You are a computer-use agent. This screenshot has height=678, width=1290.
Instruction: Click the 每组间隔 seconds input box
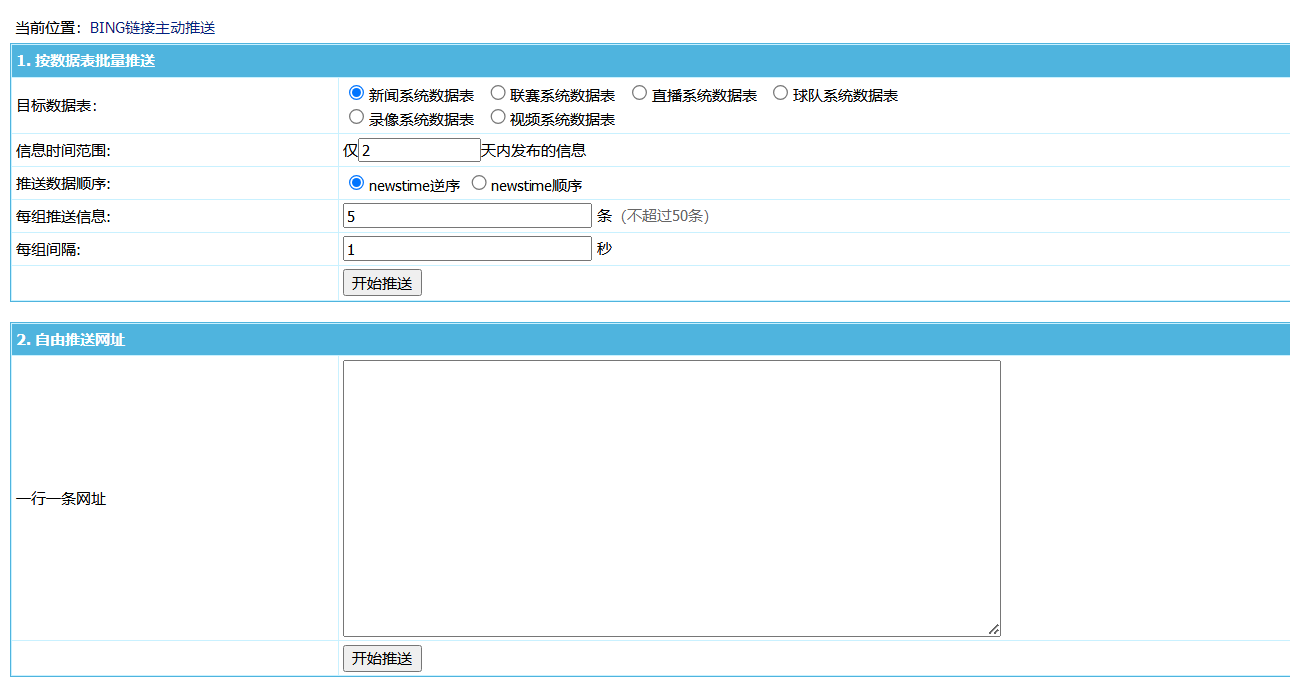[x=466, y=248]
